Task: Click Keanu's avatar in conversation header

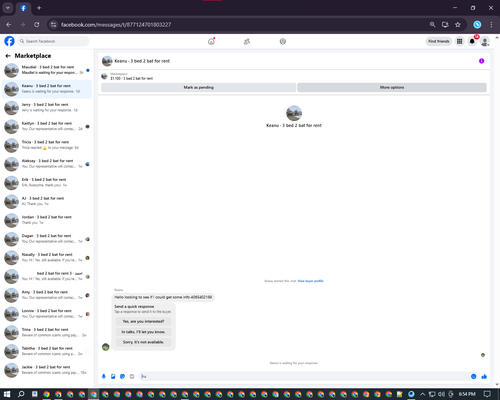Action: pos(107,61)
